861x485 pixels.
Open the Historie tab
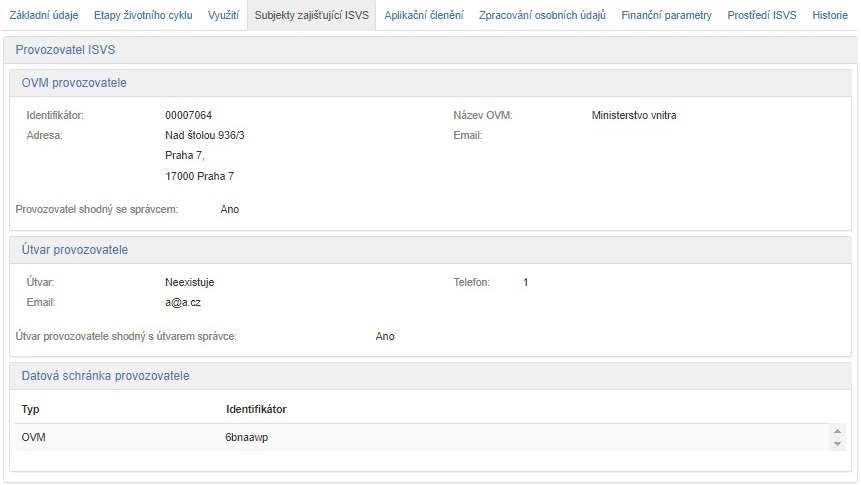click(829, 16)
